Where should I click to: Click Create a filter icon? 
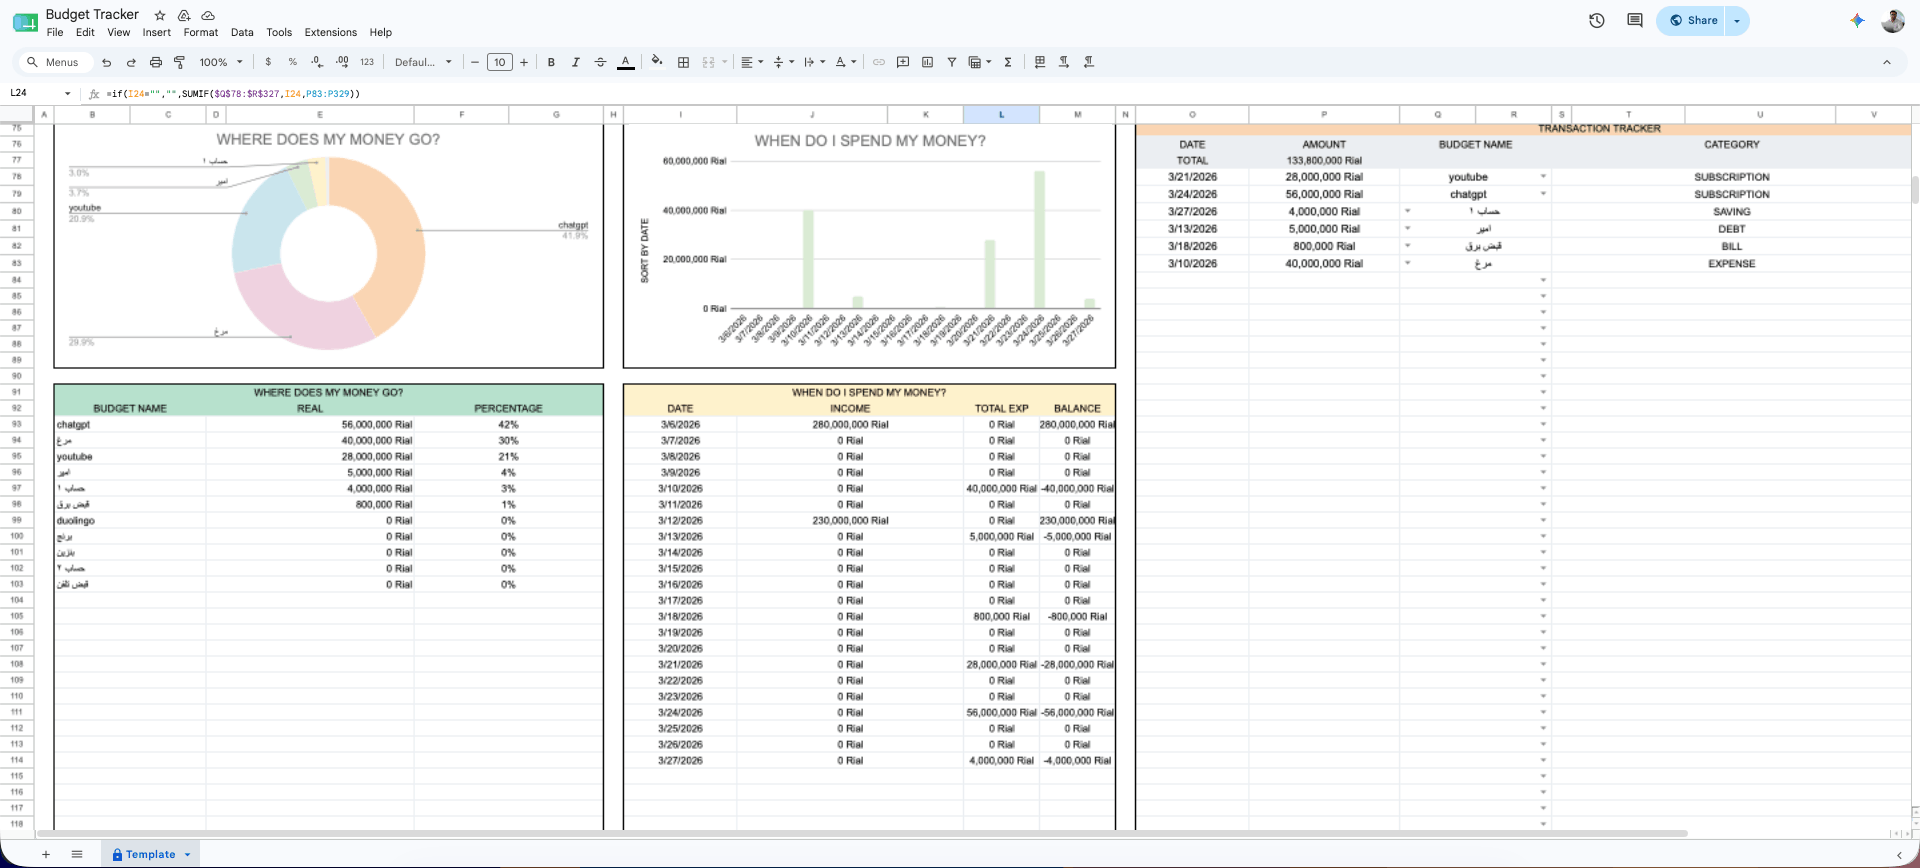952,62
